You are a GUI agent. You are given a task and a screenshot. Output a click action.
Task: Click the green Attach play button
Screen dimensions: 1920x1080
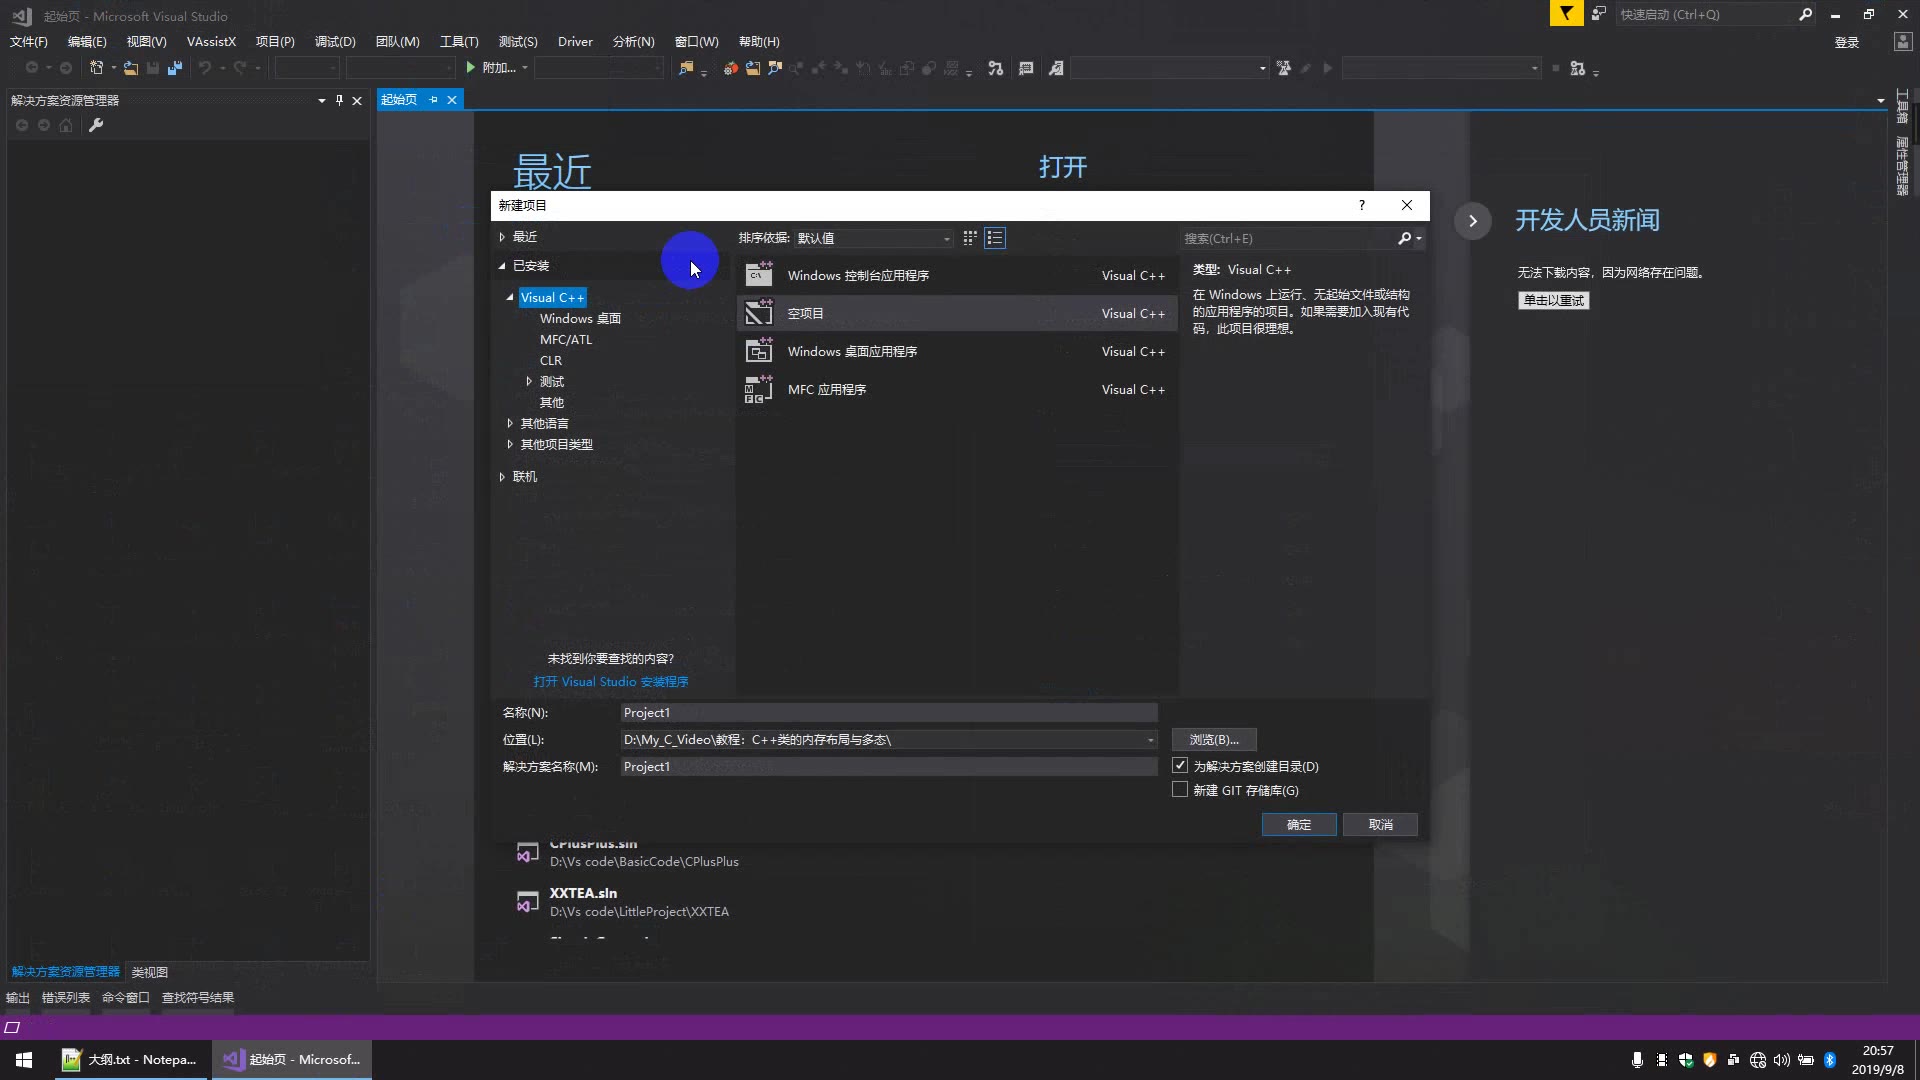pos(471,68)
